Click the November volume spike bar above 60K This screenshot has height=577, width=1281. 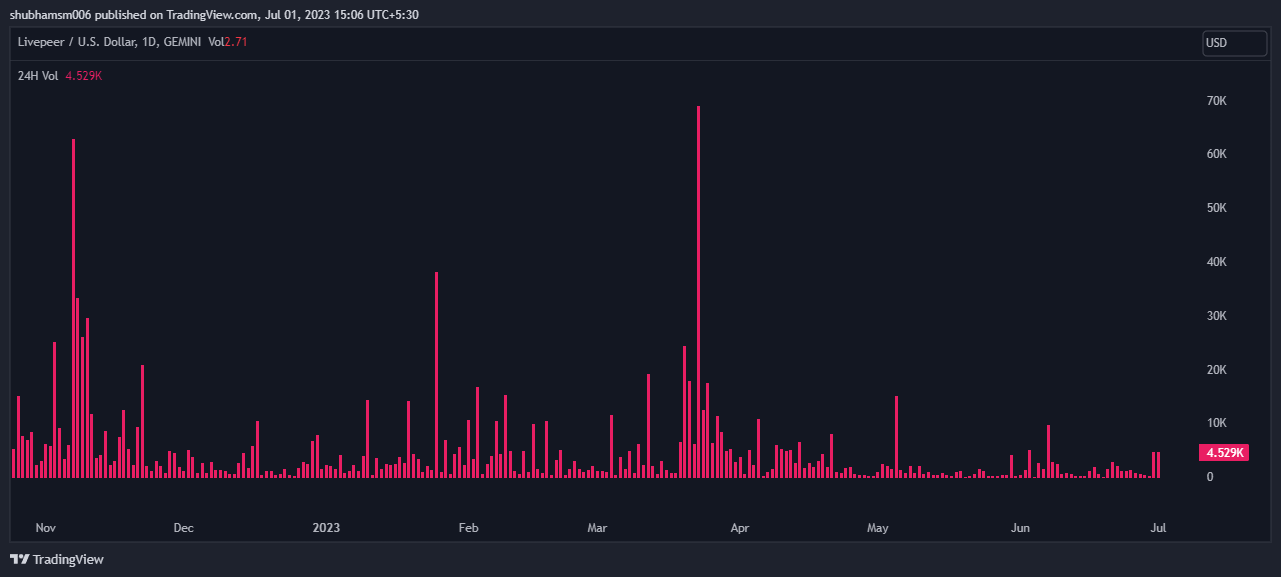coord(73,309)
